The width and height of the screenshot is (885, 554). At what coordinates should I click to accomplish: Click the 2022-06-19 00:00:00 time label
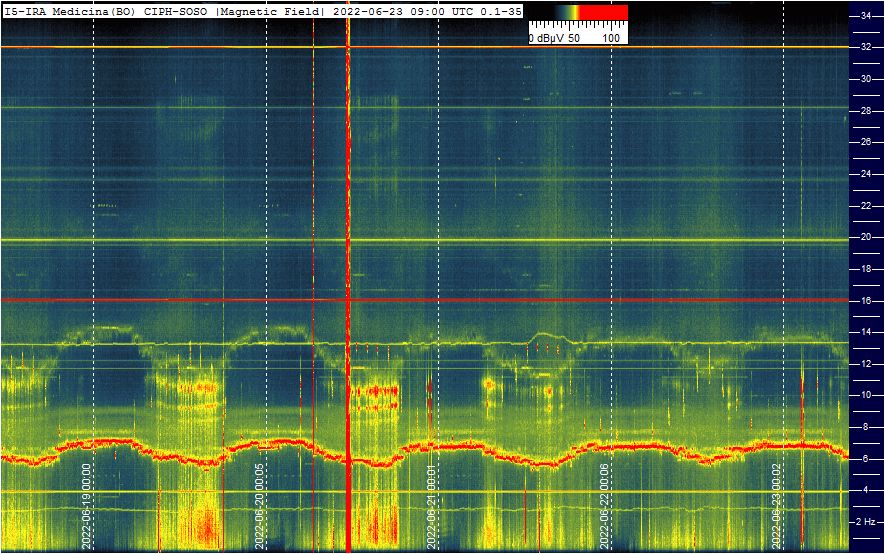[x=88, y=505]
